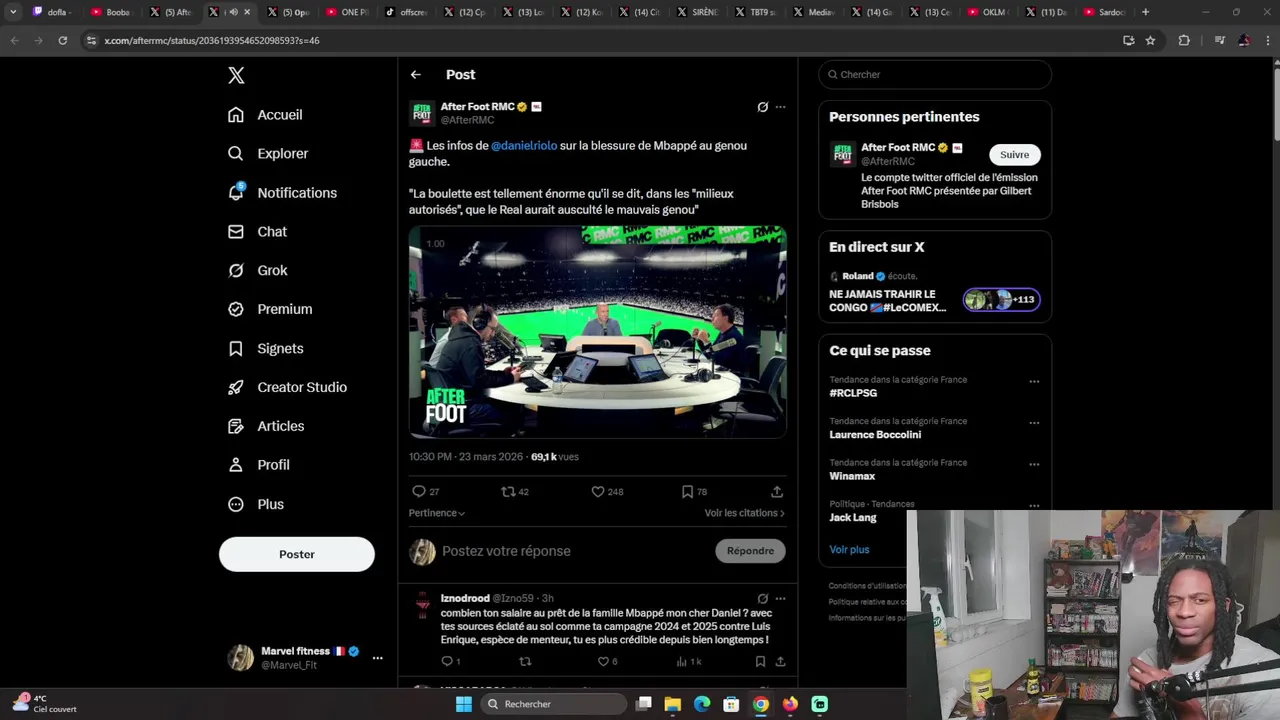Share Iznodrood's reply
Viewport: 1280px width, 720px height.
point(780,662)
